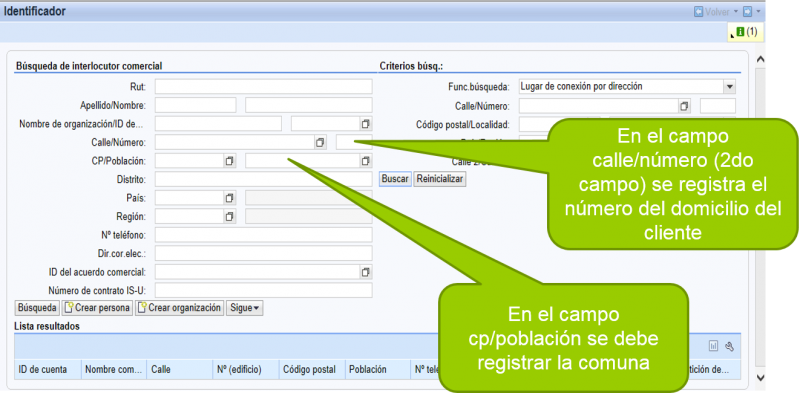Open value help for Región field

click(230, 217)
